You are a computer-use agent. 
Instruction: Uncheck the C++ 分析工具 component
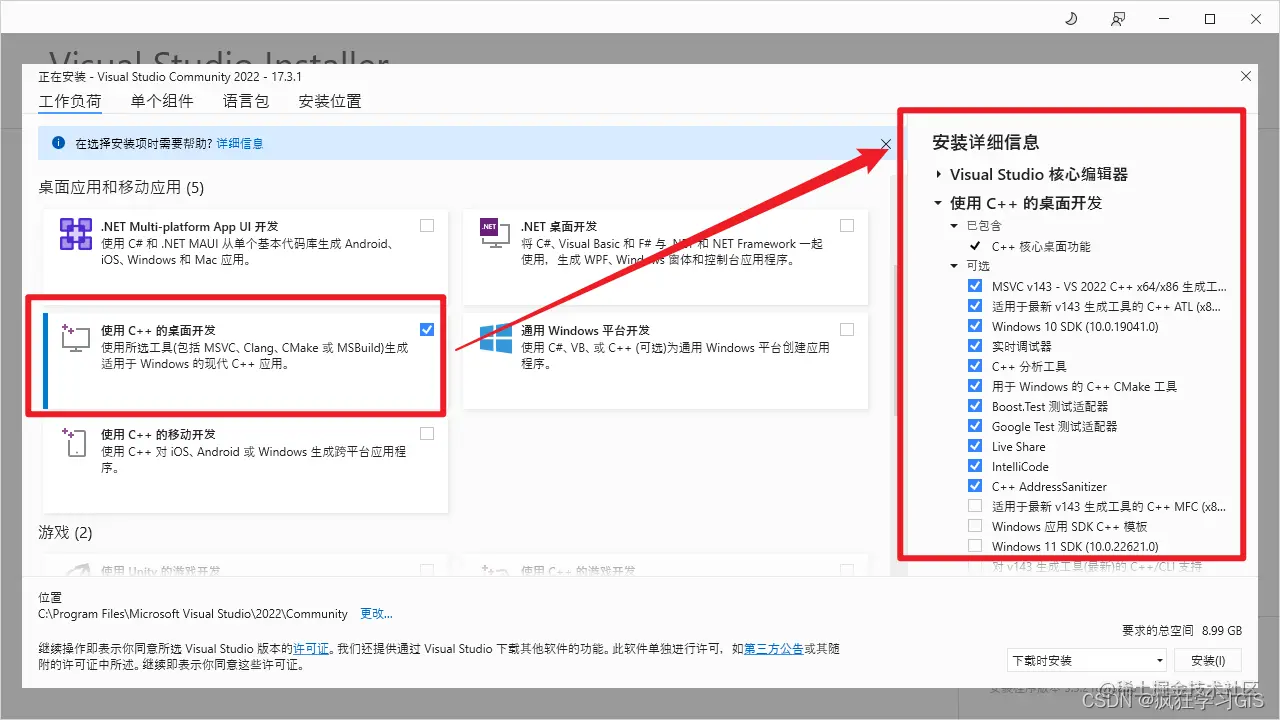click(975, 366)
